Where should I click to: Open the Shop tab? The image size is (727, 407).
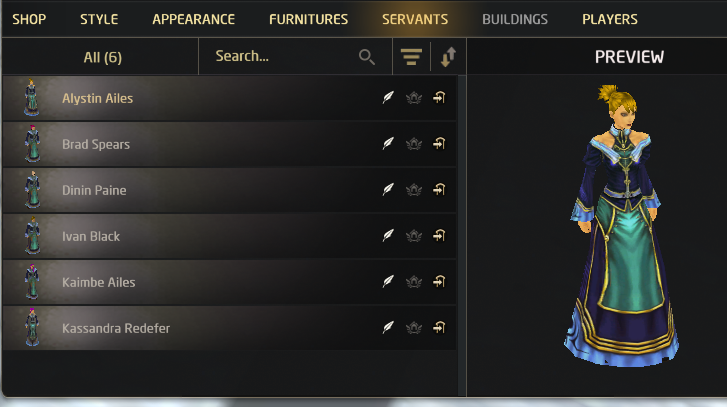pyautogui.click(x=29, y=19)
